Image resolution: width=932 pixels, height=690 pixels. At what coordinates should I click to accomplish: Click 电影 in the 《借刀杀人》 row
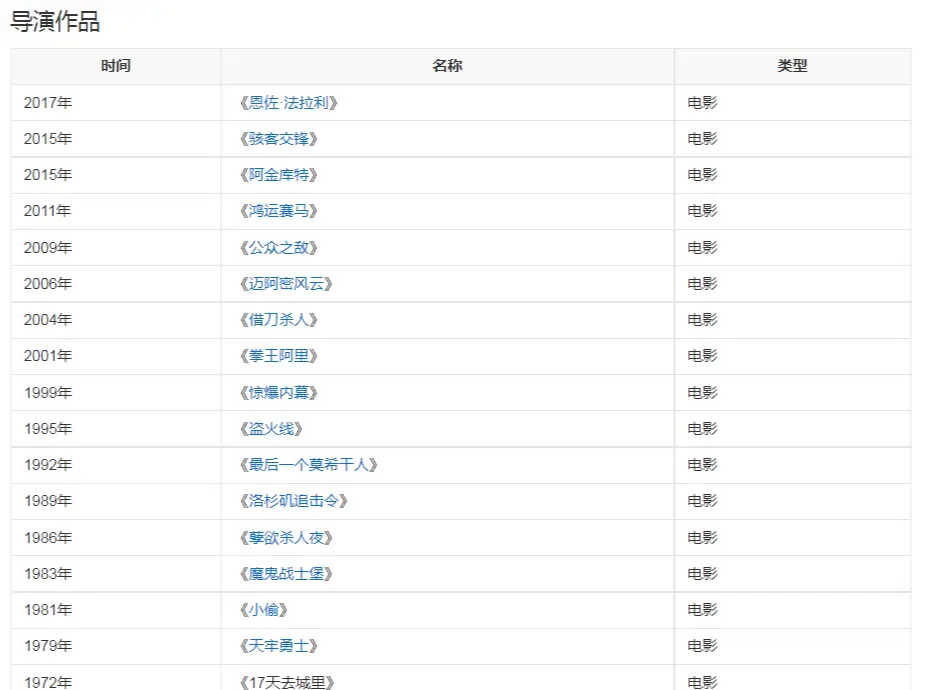pos(702,320)
